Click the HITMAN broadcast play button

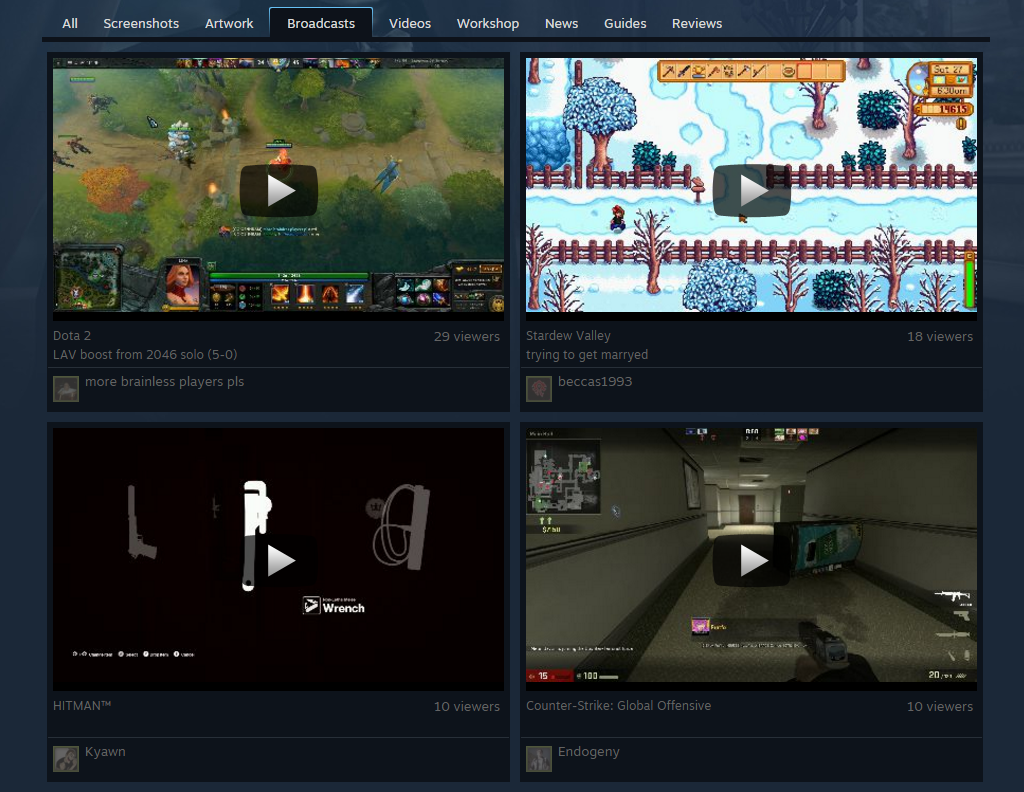tap(279, 560)
